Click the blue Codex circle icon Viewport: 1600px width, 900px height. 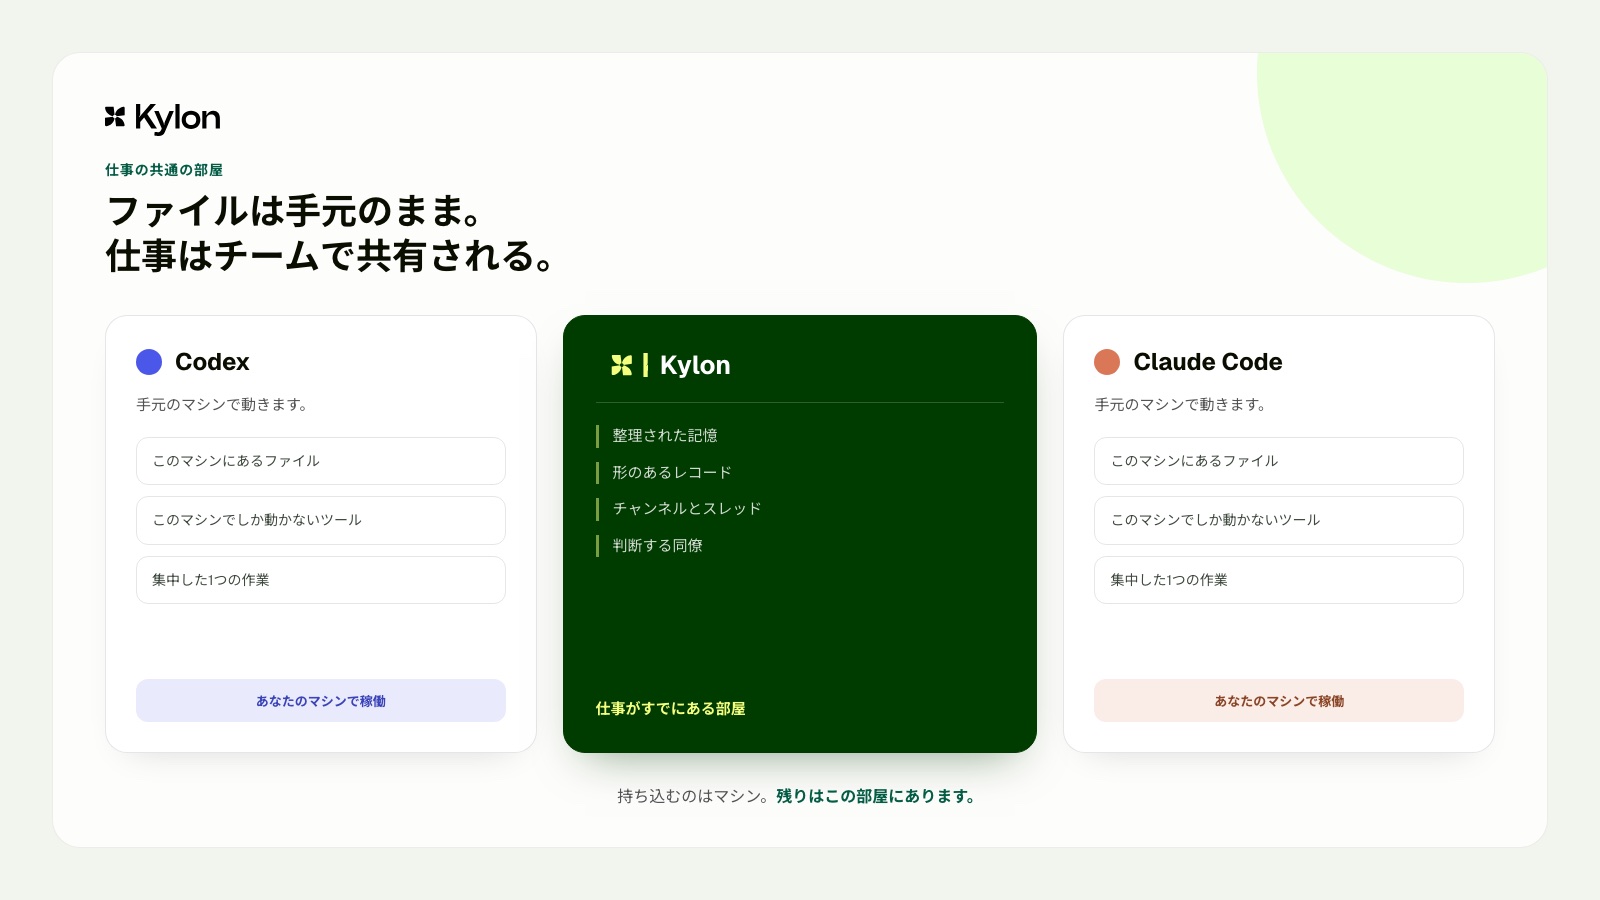(149, 362)
